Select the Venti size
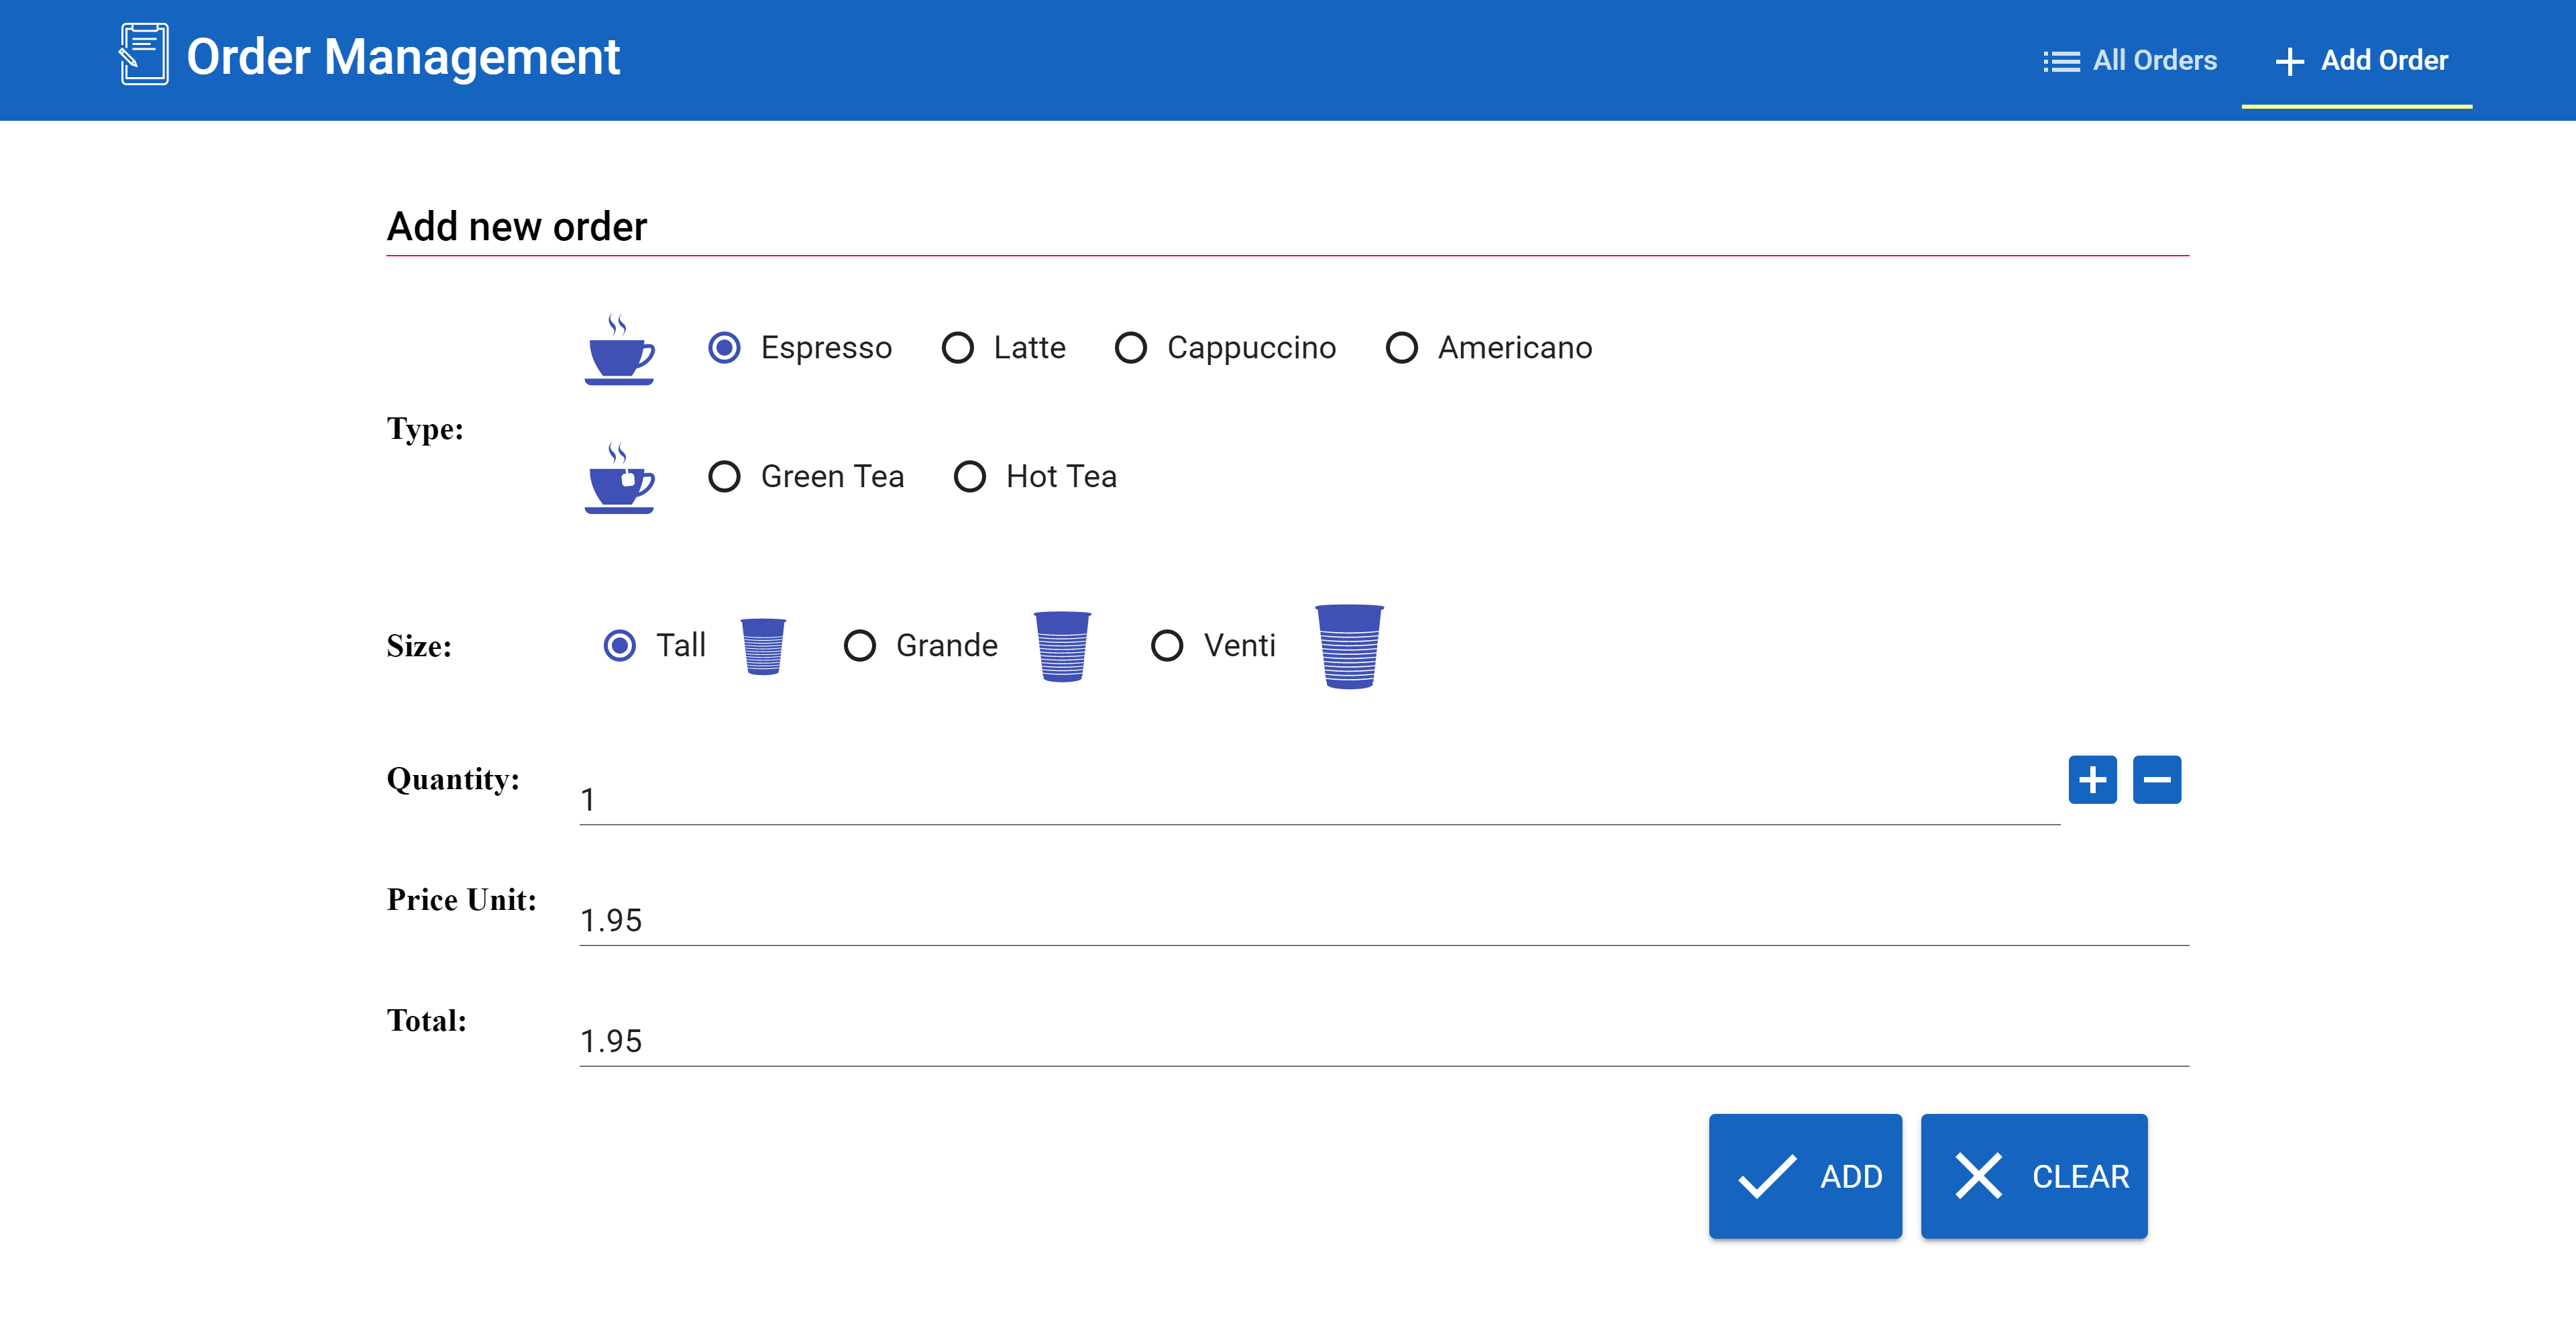The width and height of the screenshot is (2576, 1334). [1167, 646]
